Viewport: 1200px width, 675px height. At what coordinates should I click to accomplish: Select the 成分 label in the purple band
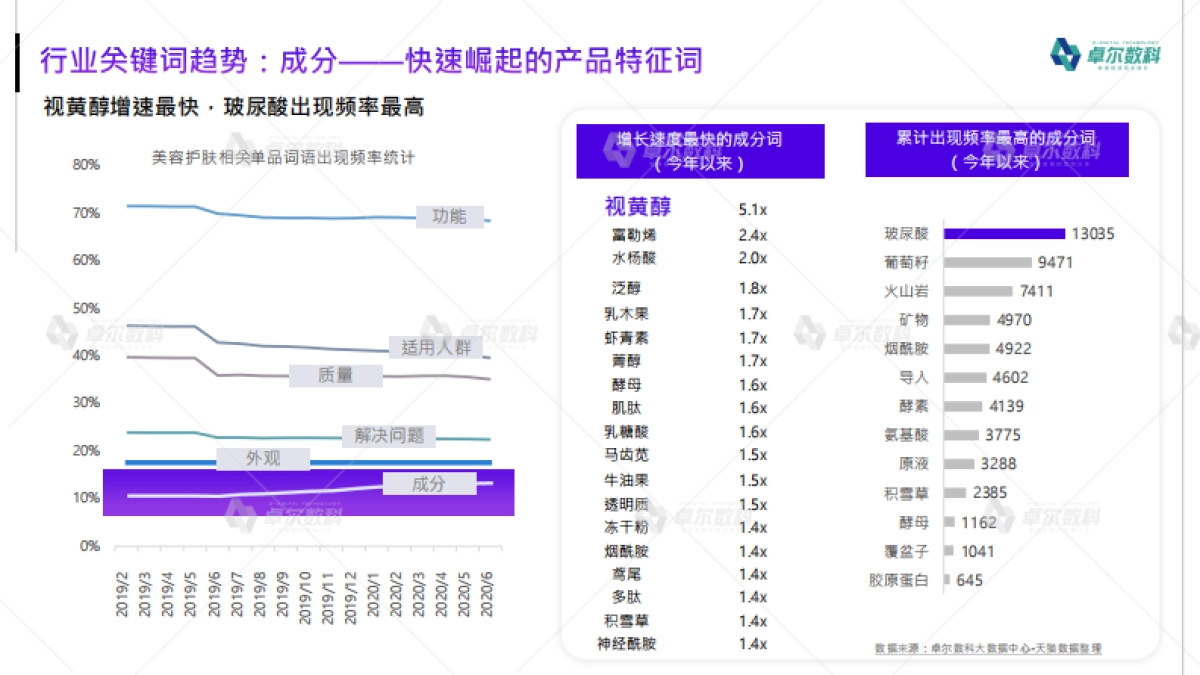pyautogui.click(x=430, y=484)
